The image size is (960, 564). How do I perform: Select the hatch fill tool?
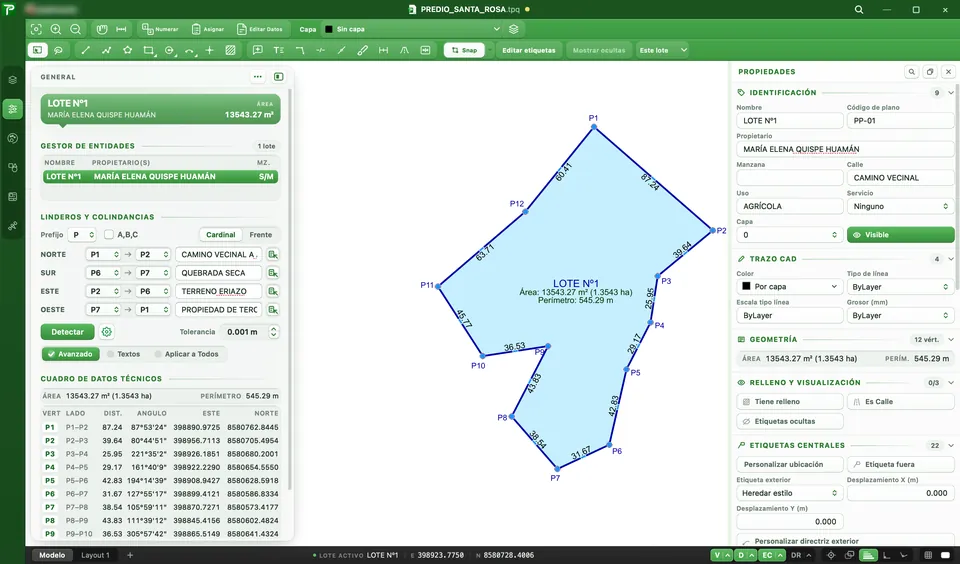[x=230, y=50]
